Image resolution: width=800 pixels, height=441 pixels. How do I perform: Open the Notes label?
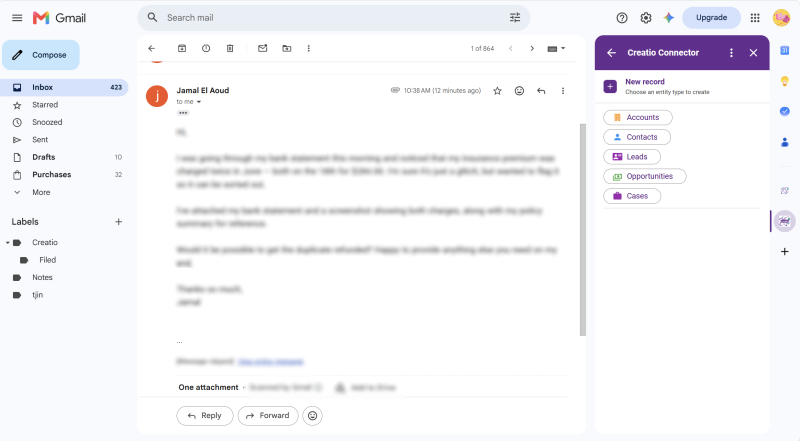pos(42,277)
